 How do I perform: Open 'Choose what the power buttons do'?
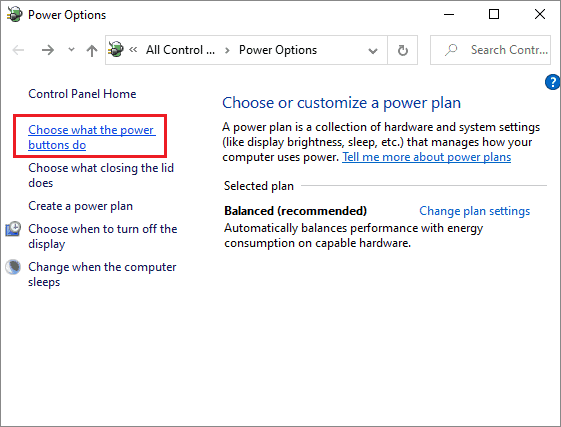tap(92, 137)
